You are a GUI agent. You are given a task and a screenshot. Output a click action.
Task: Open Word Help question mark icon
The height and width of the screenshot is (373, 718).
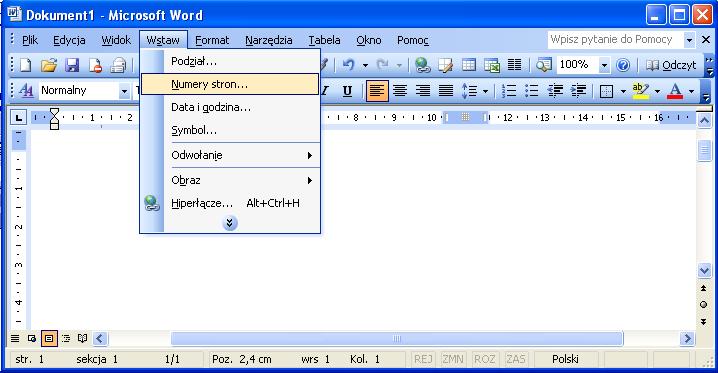pyautogui.click(x=623, y=65)
